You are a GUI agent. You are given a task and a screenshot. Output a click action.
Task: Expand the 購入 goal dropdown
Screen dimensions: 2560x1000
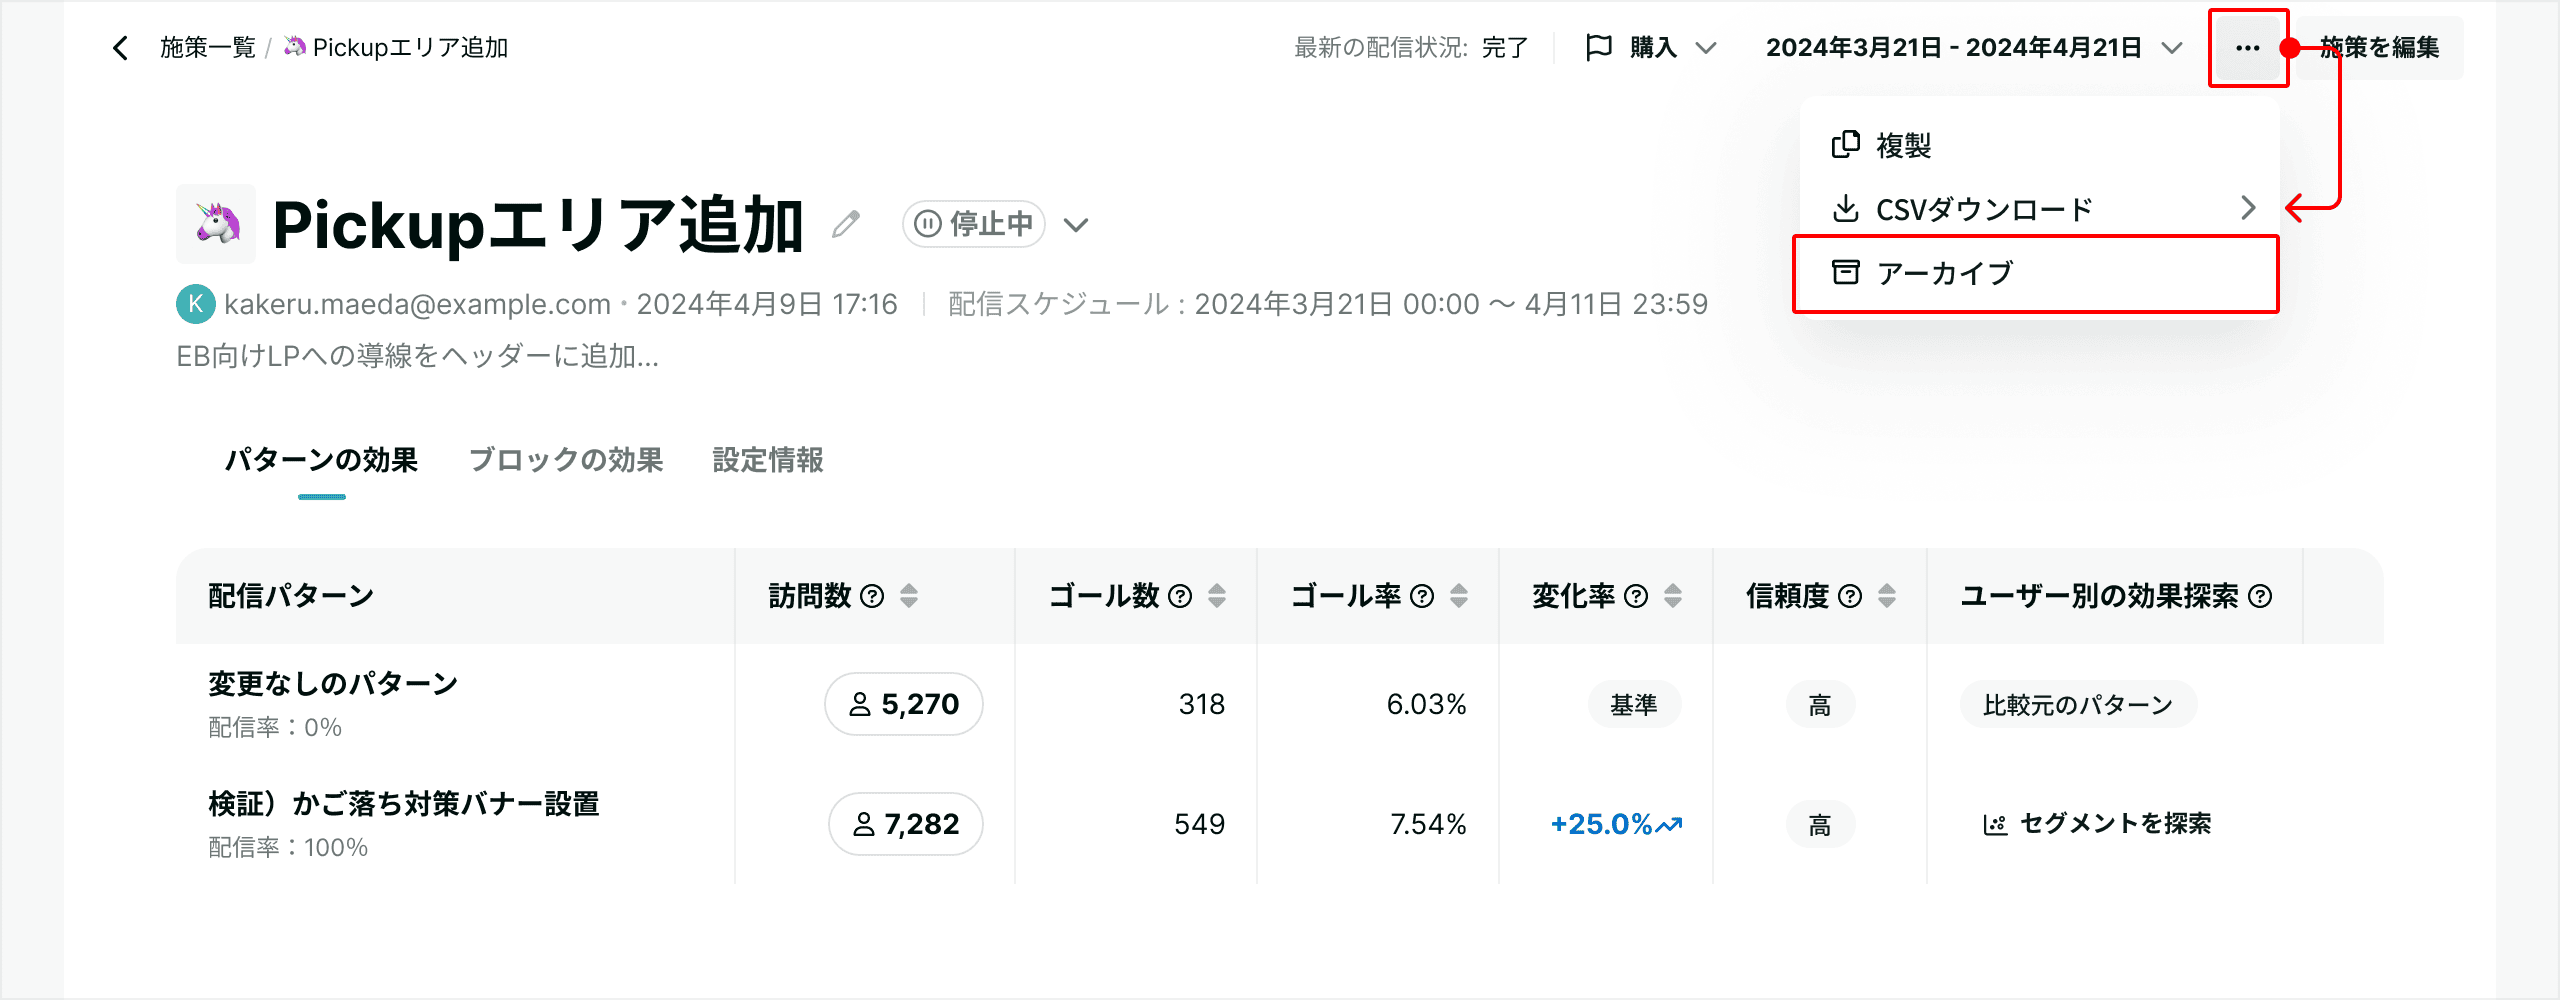pyautogui.click(x=1652, y=48)
